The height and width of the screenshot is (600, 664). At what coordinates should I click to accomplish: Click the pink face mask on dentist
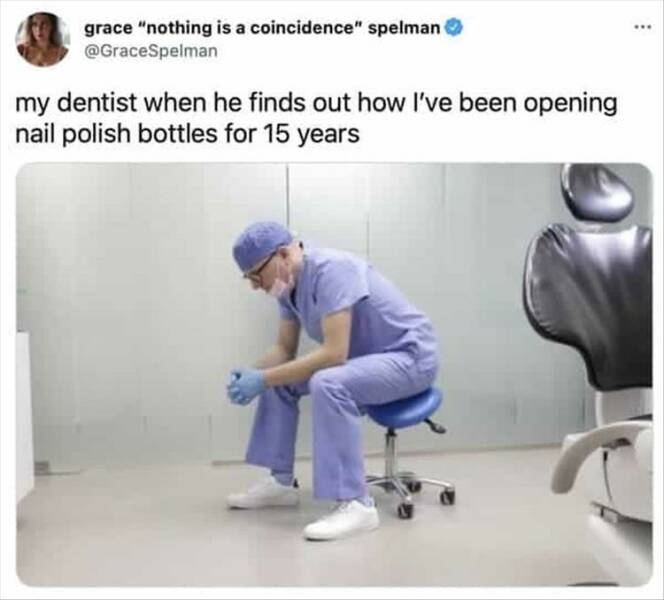point(279,285)
